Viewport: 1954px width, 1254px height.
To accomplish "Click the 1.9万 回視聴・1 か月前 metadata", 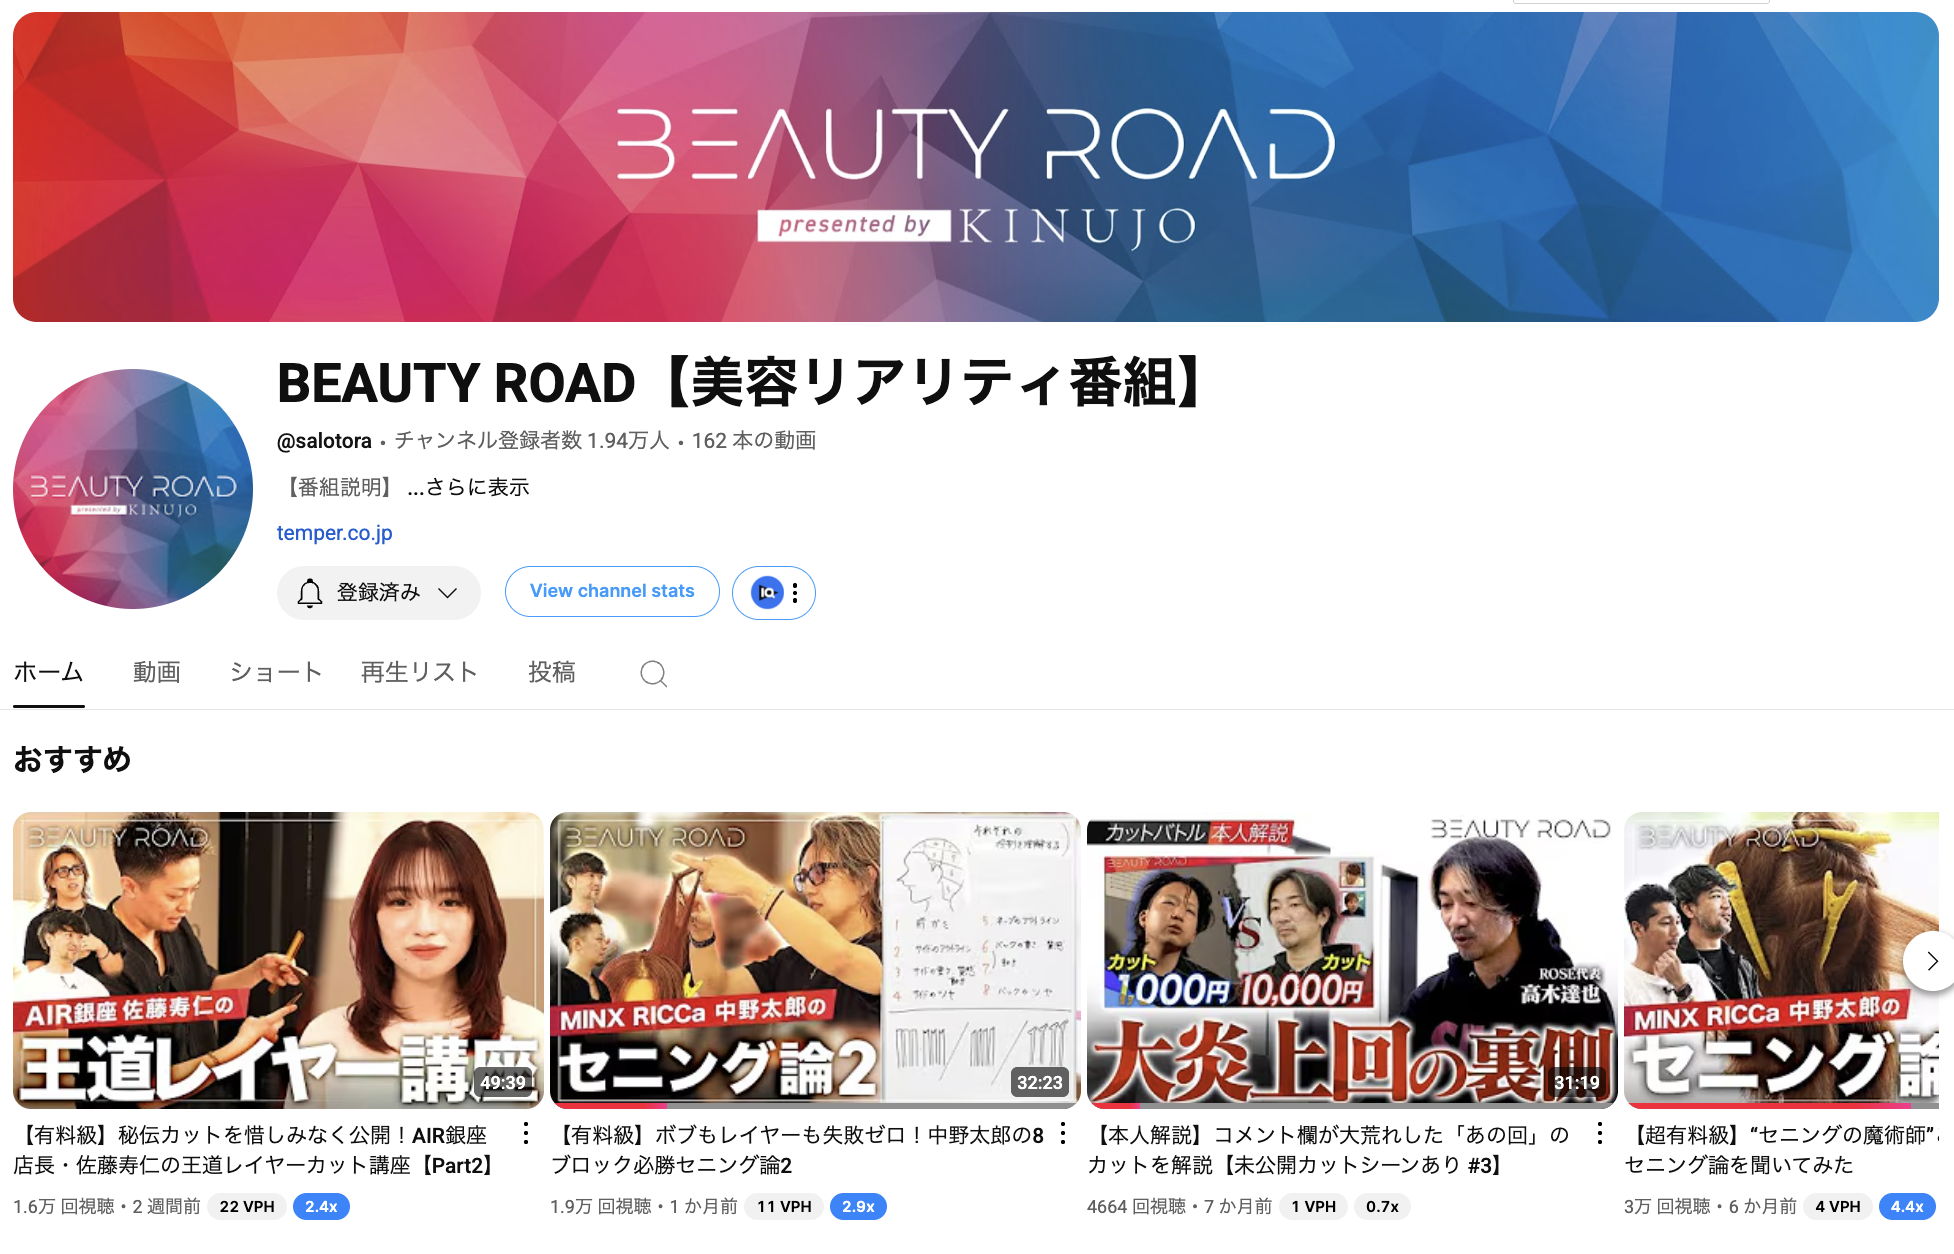I will (x=644, y=1207).
